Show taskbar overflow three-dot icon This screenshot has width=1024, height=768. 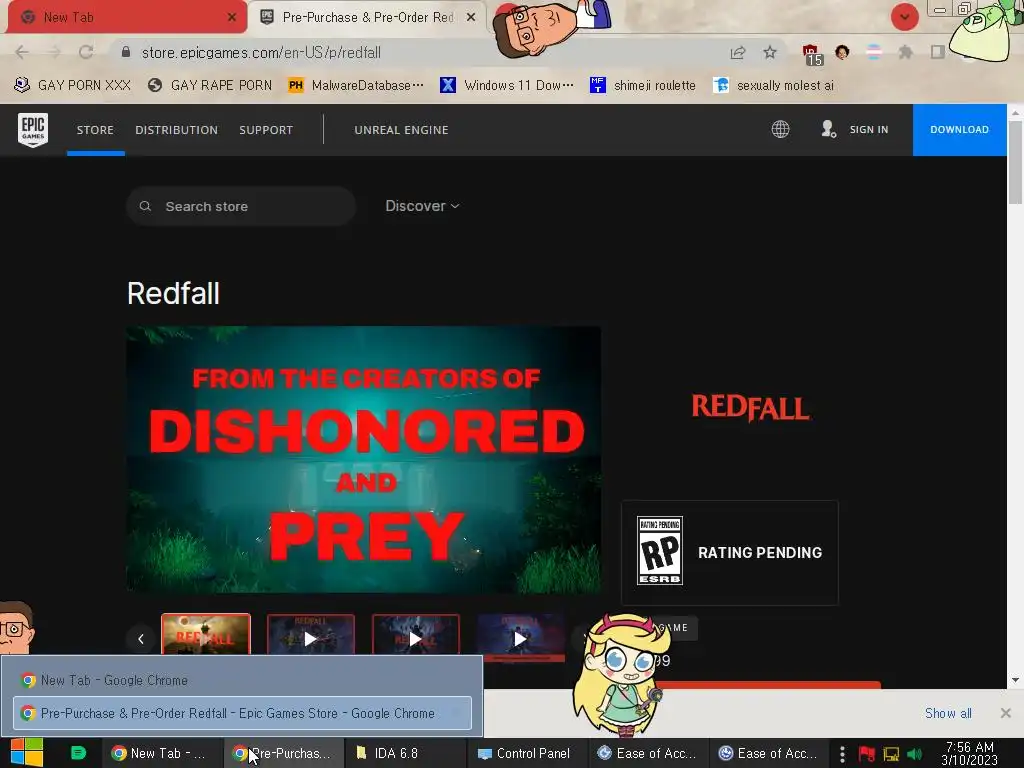click(842, 754)
